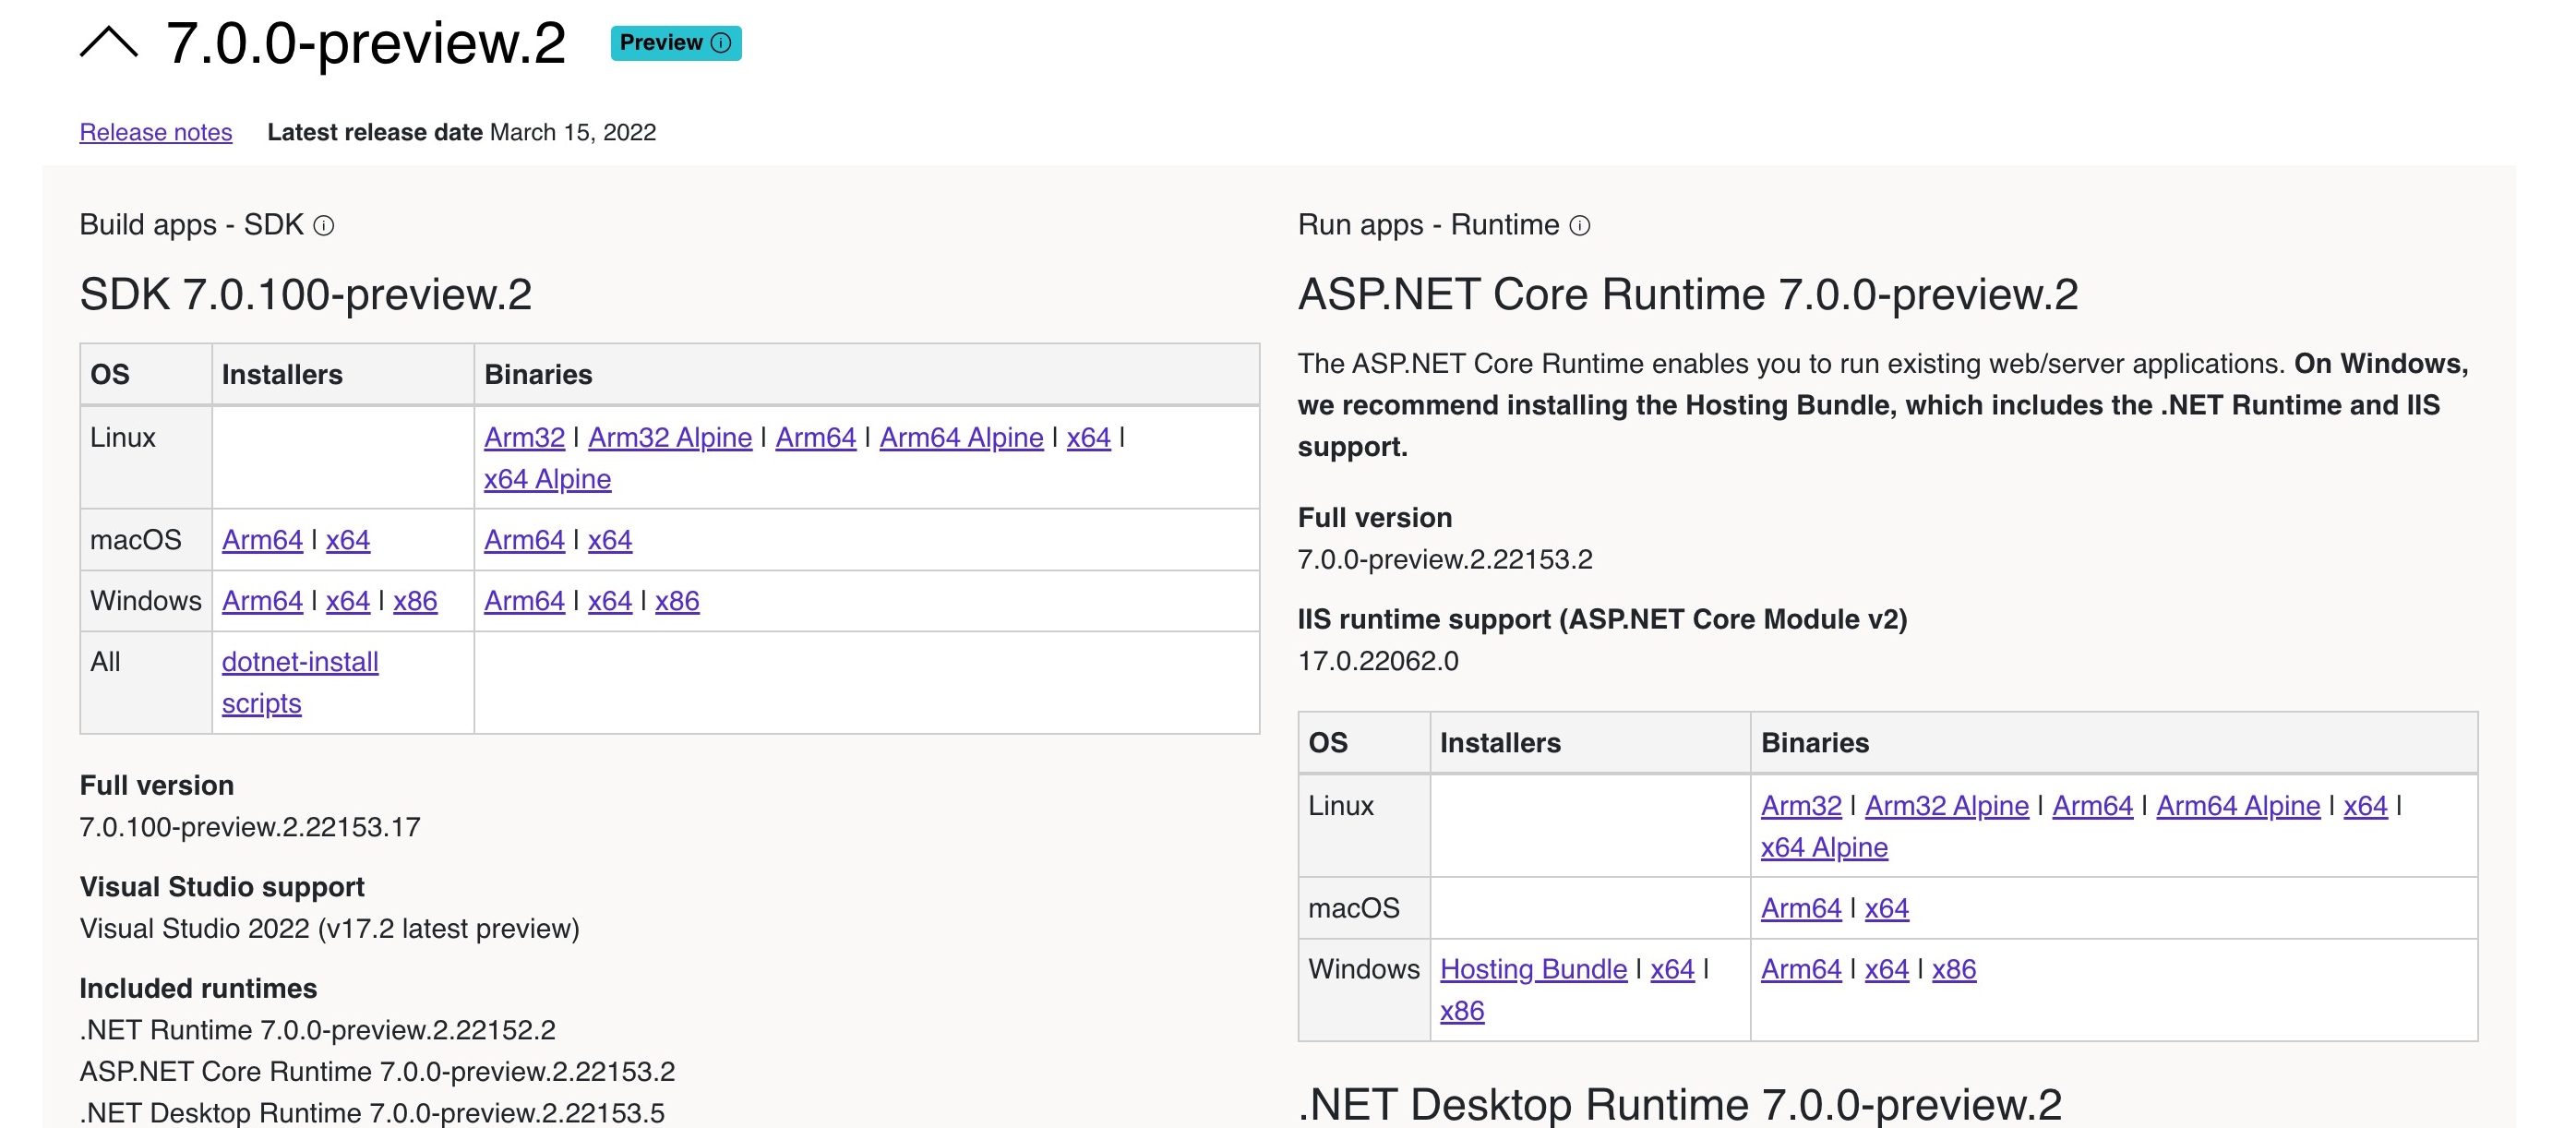The width and height of the screenshot is (2576, 1128).
Task: Click info icon next to Run apps - Runtime
Action: [x=1579, y=226]
